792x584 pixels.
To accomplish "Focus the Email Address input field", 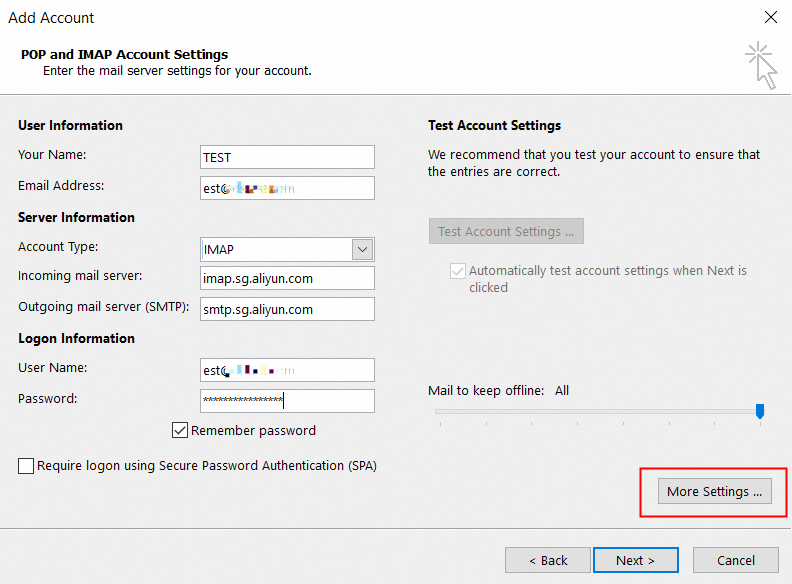I will click(x=287, y=188).
